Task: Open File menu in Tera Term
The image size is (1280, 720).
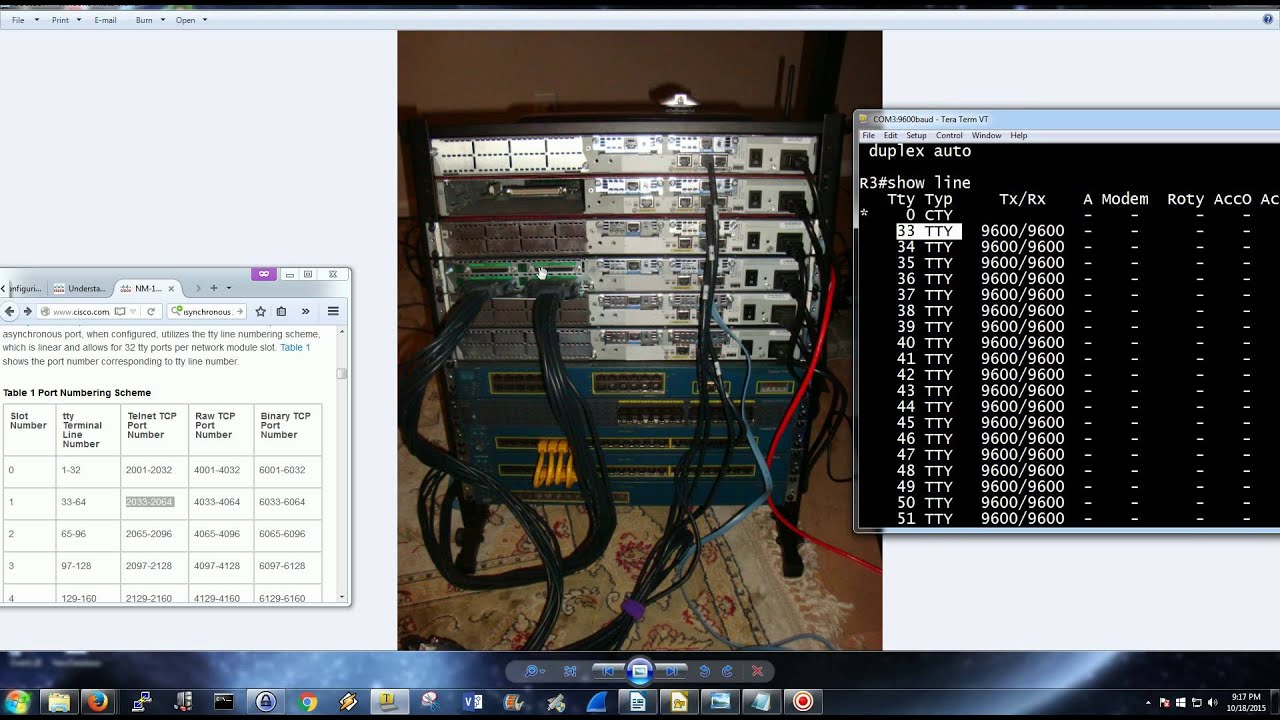Action: coord(869,135)
